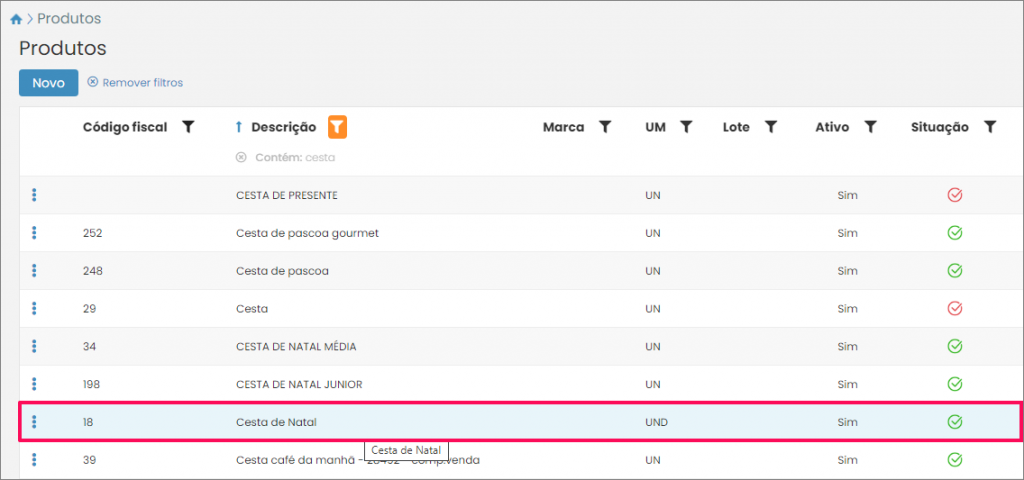The height and width of the screenshot is (480, 1024).
Task: Click red status icon on Cesta row
Action: click(954, 309)
